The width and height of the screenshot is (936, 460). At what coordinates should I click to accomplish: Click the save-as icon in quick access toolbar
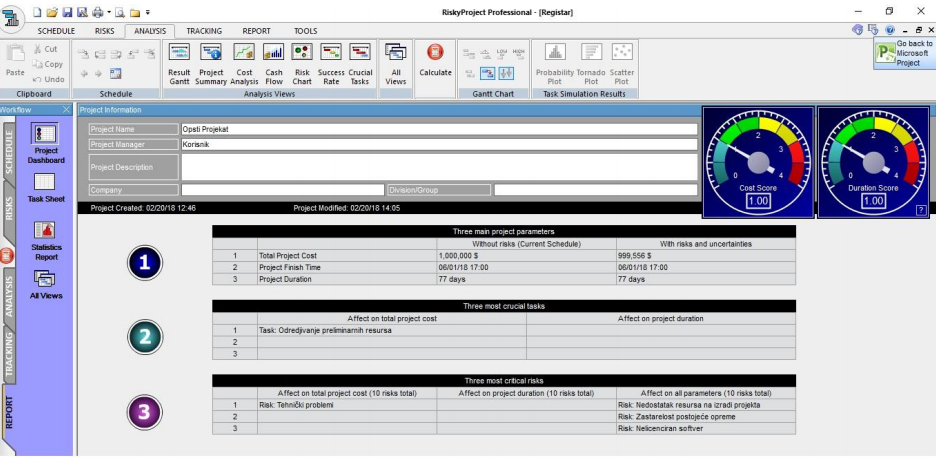click(82, 12)
